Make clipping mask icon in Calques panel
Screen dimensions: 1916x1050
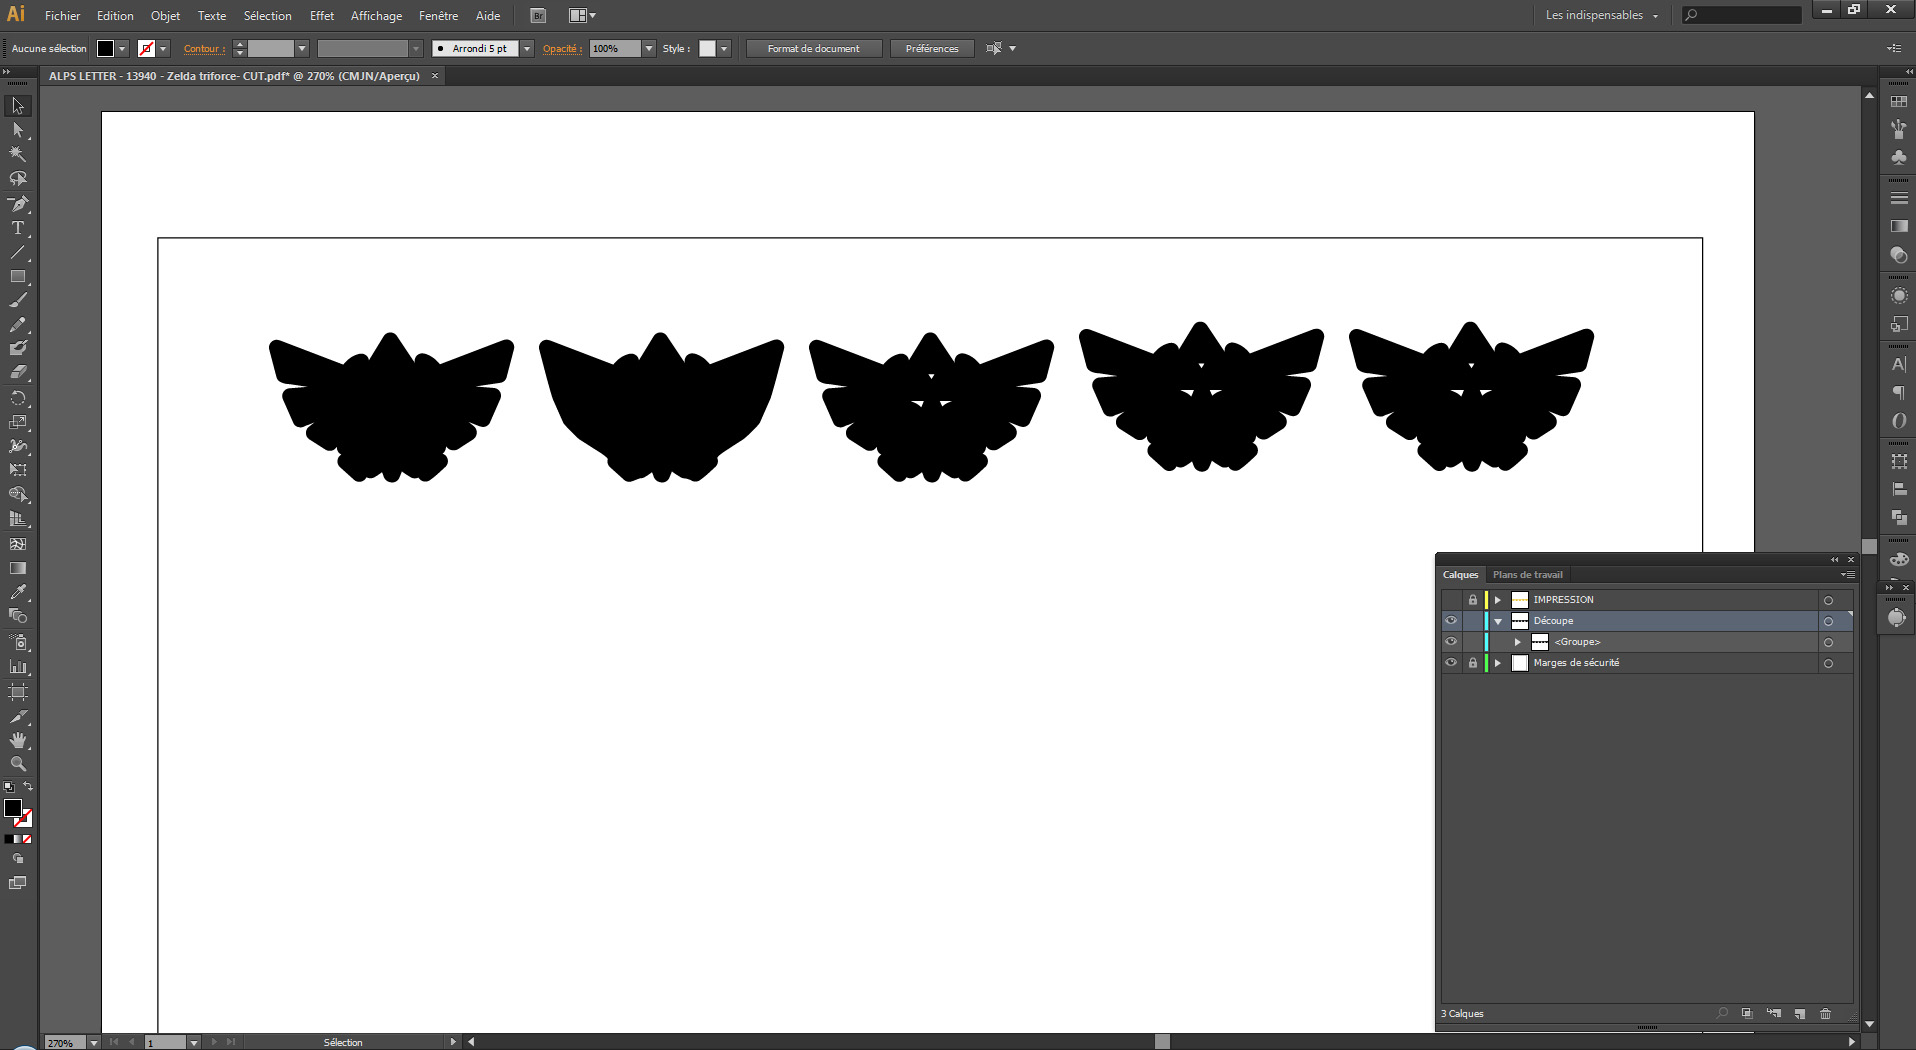pos(1747,1013)
